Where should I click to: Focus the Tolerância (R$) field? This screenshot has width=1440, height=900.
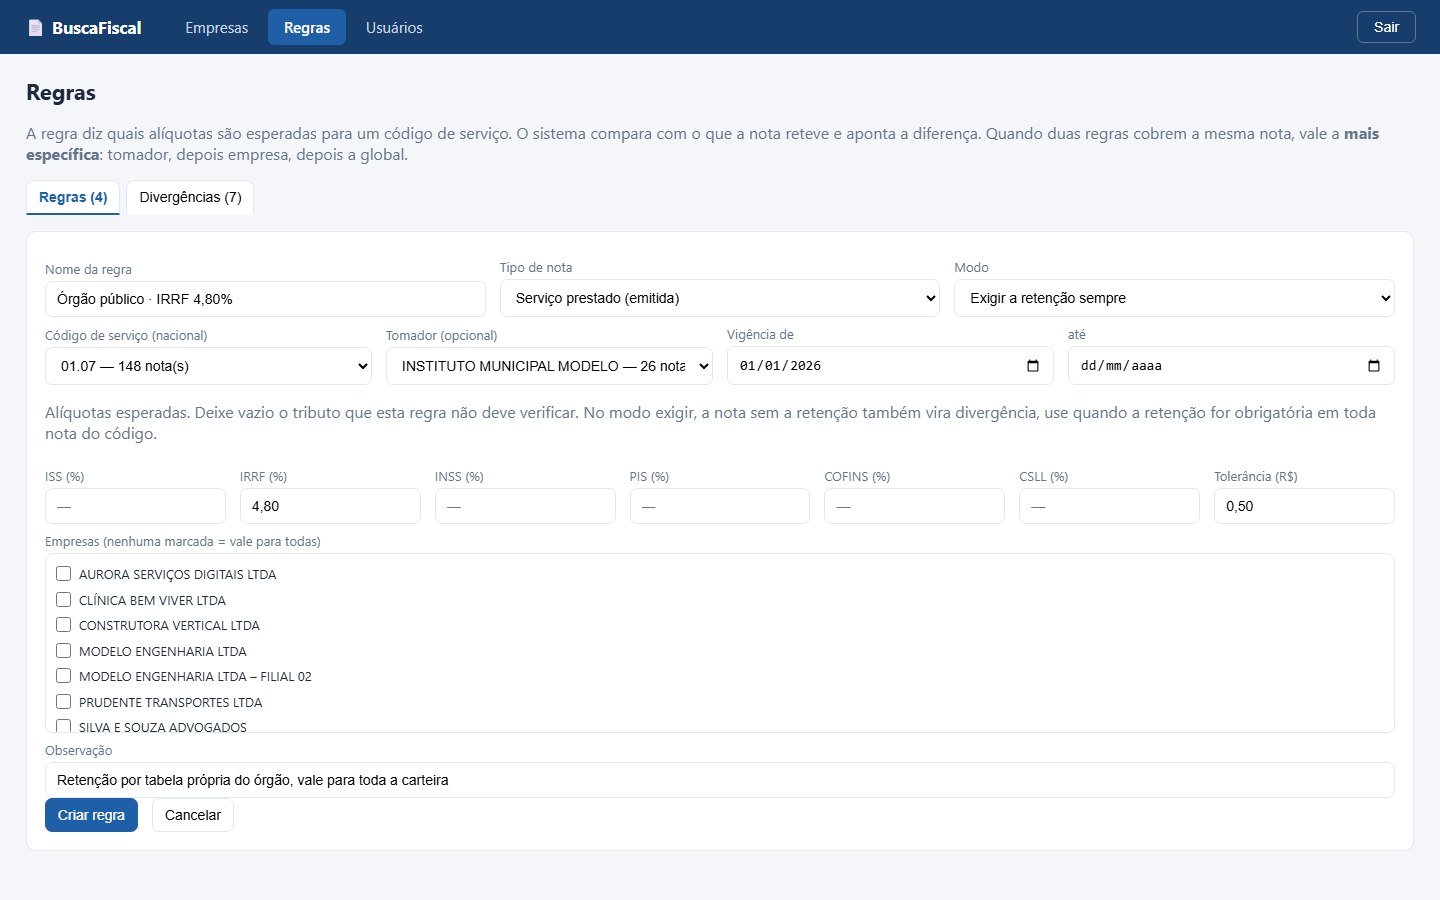click(x=1304, y=506)
